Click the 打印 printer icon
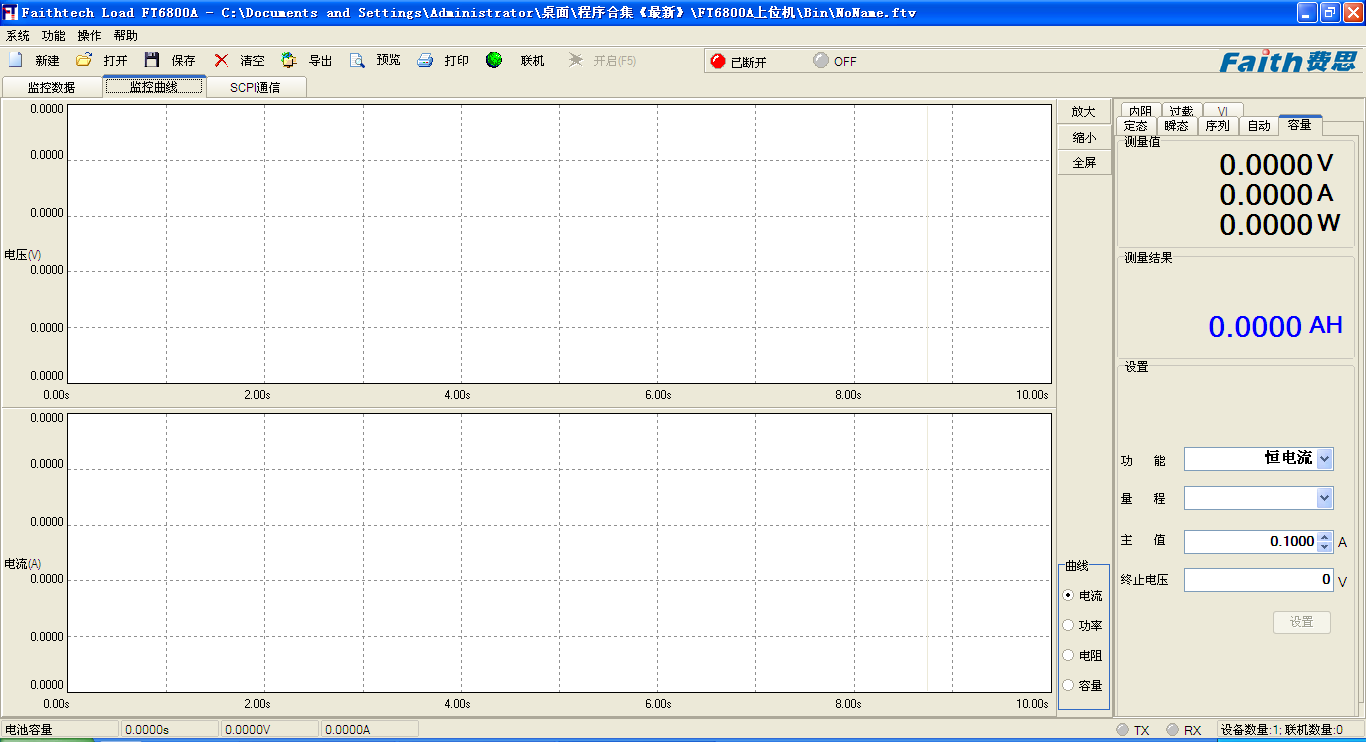1366x742 pixels. pyautogui.click(x=425, y=60)
